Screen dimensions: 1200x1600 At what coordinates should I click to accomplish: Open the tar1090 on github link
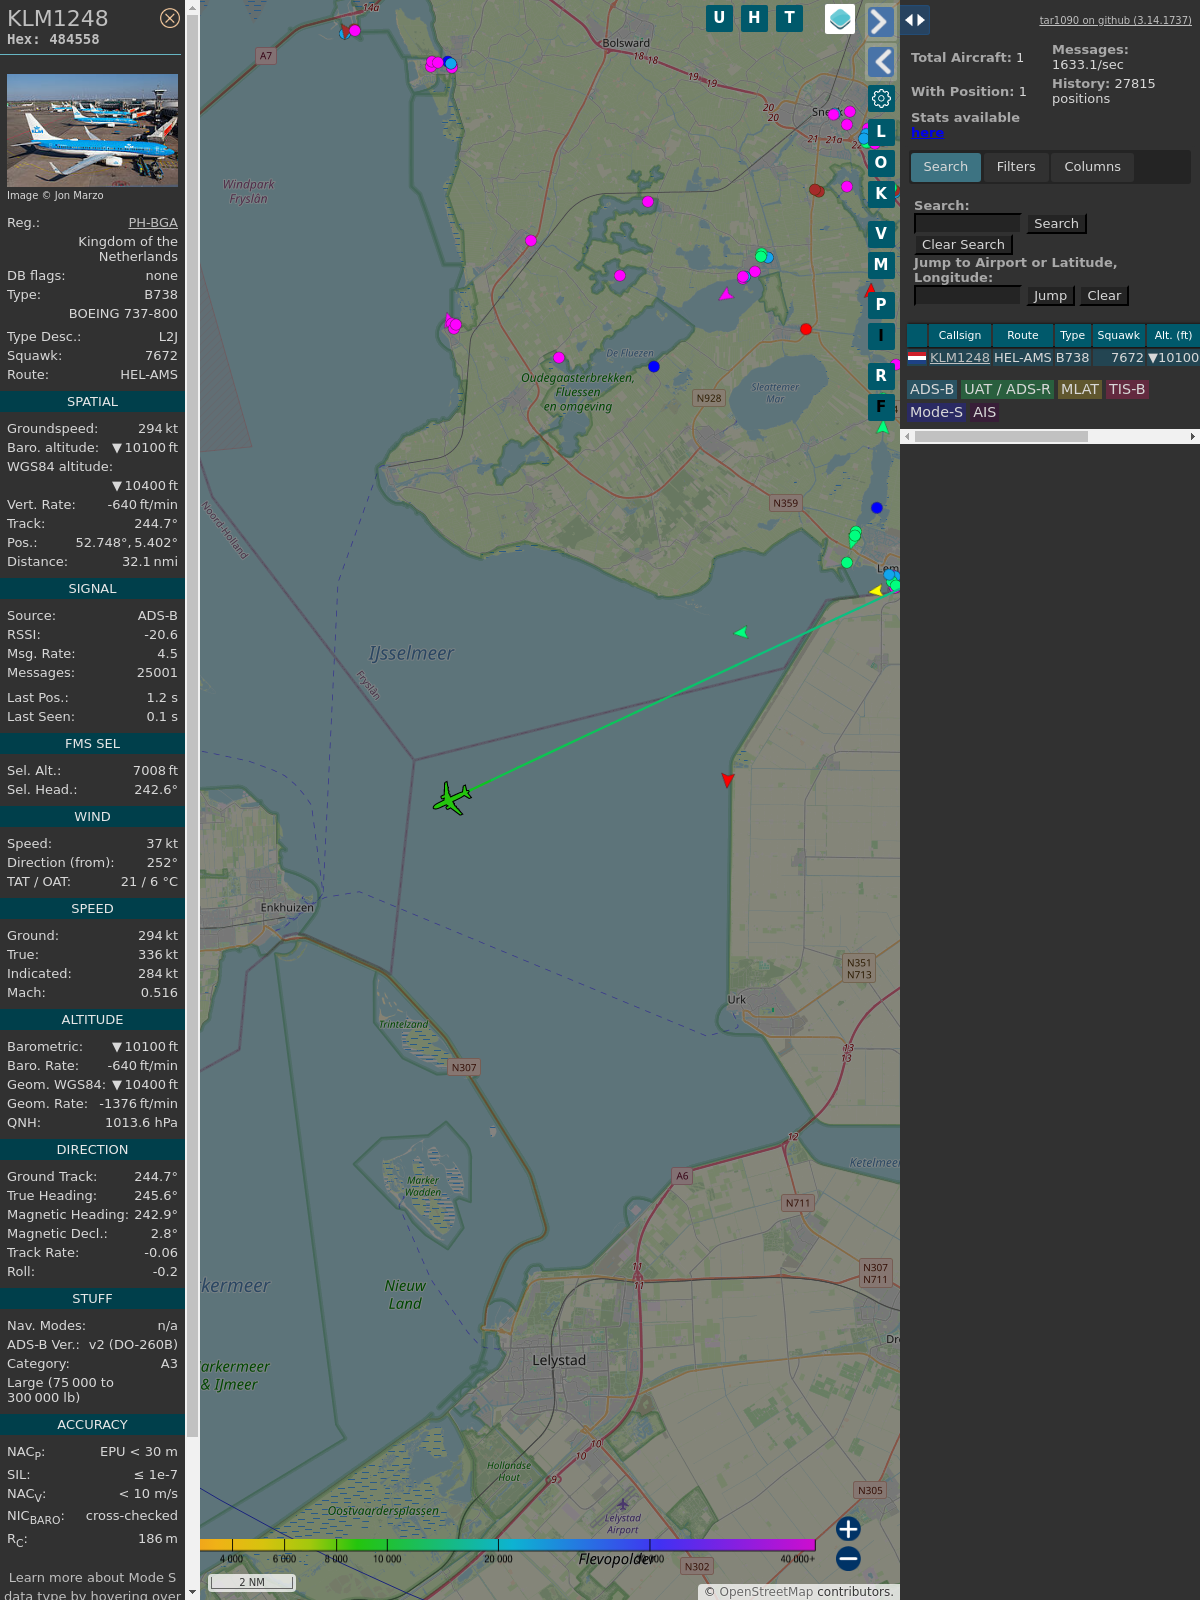(x=1115, y=20)
